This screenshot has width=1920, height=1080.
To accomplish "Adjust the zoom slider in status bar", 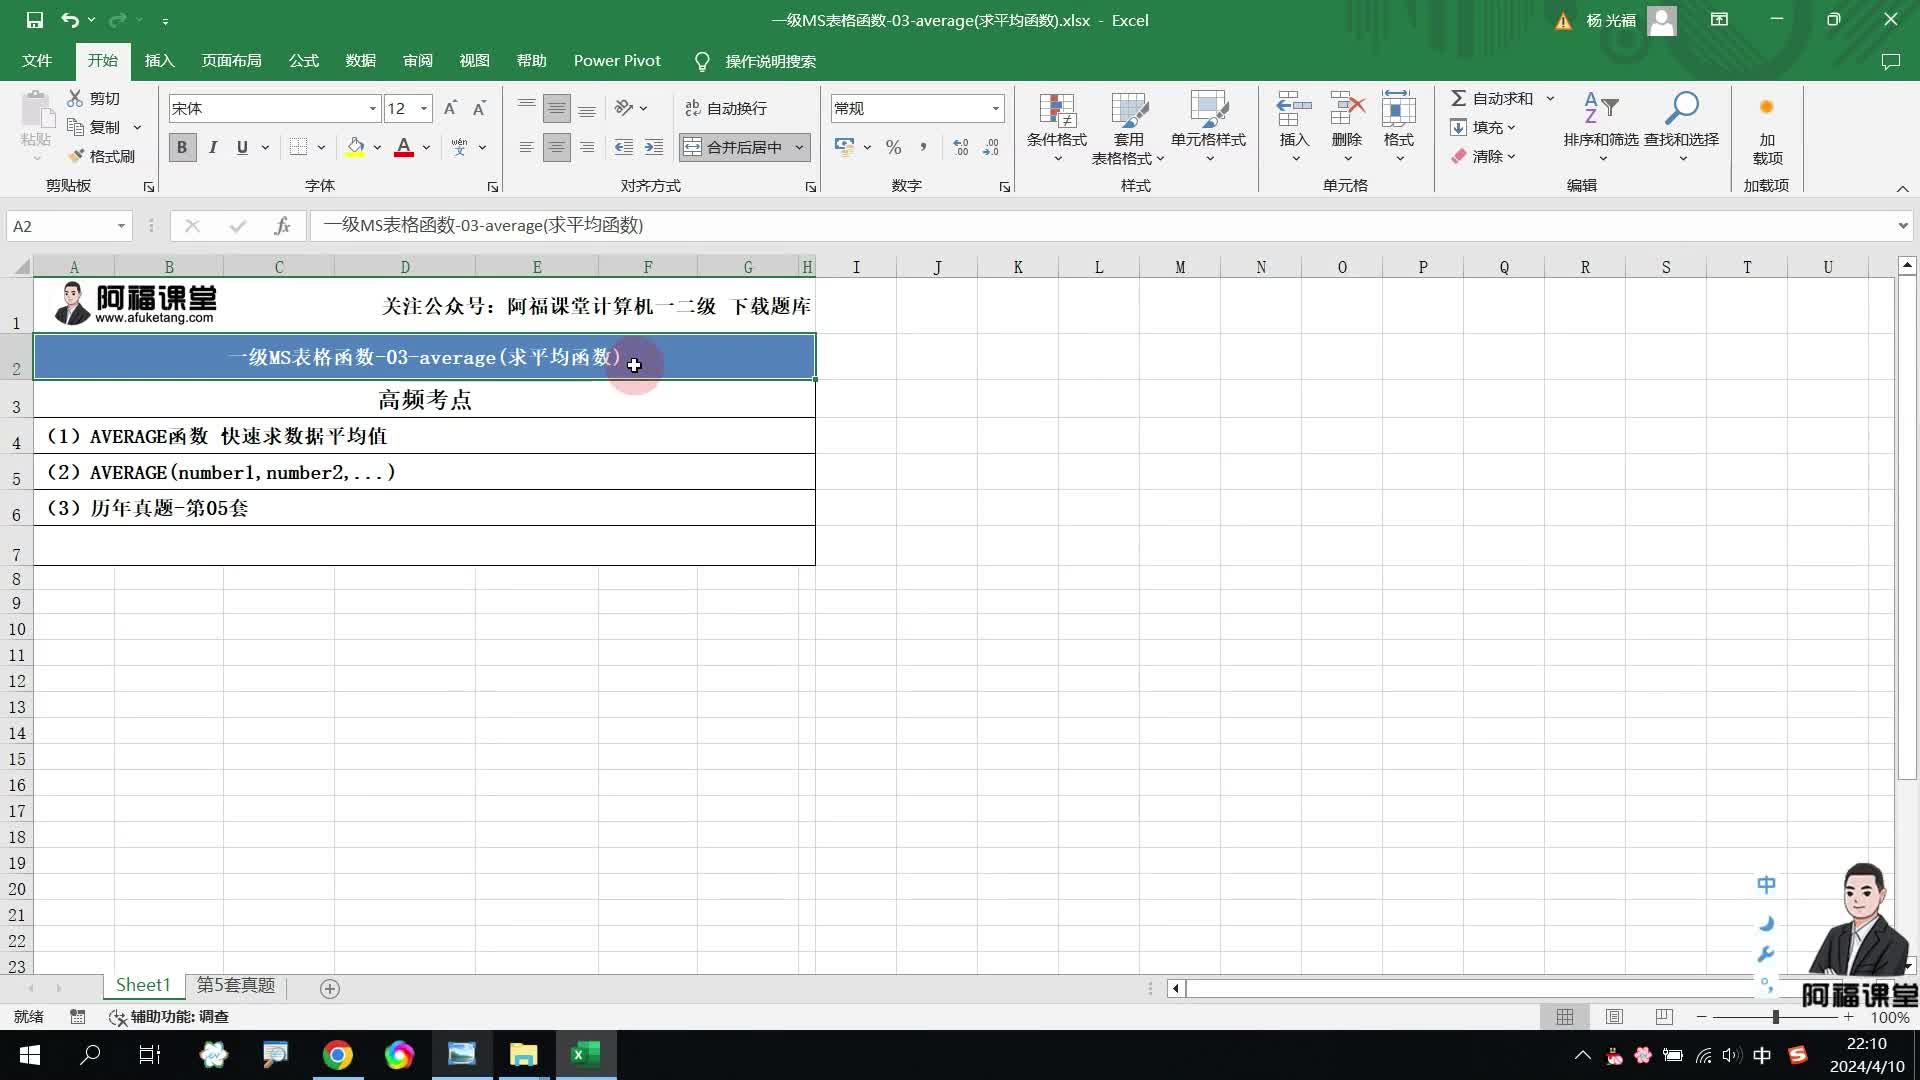I will click(x=1775, y=1017).
